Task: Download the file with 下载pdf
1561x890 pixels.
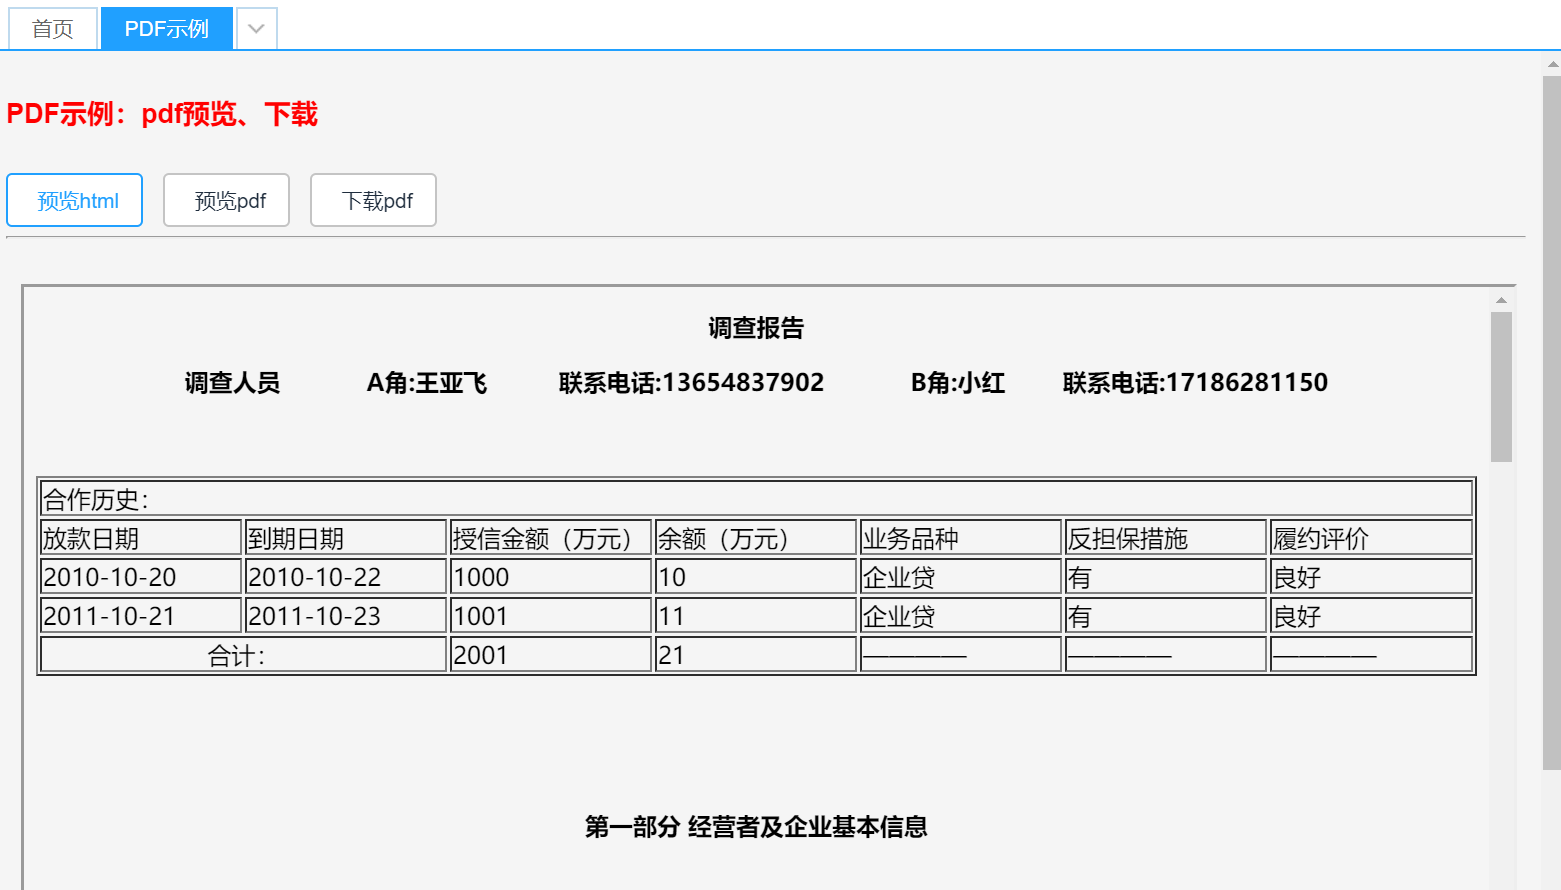Action: (373, 200)
